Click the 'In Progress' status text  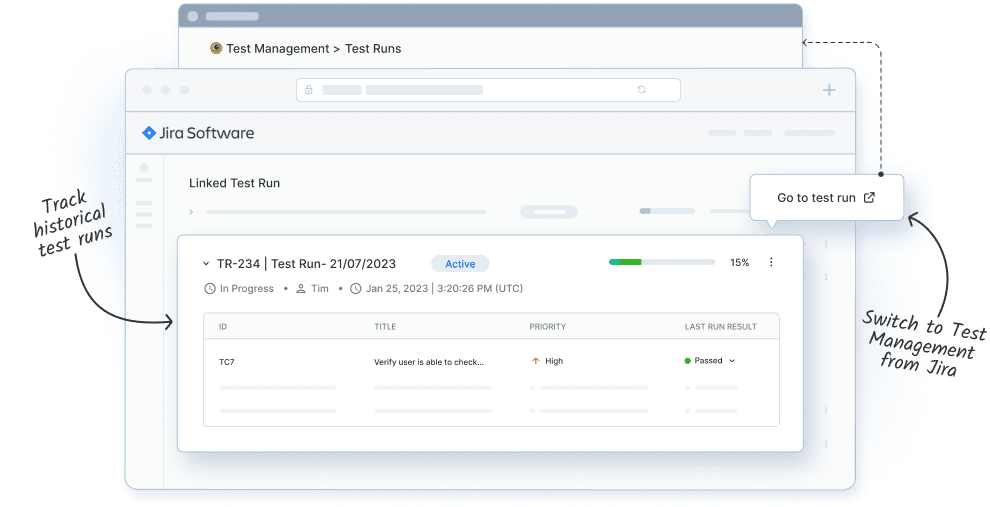pyautogui.click(x=247, y=289)
